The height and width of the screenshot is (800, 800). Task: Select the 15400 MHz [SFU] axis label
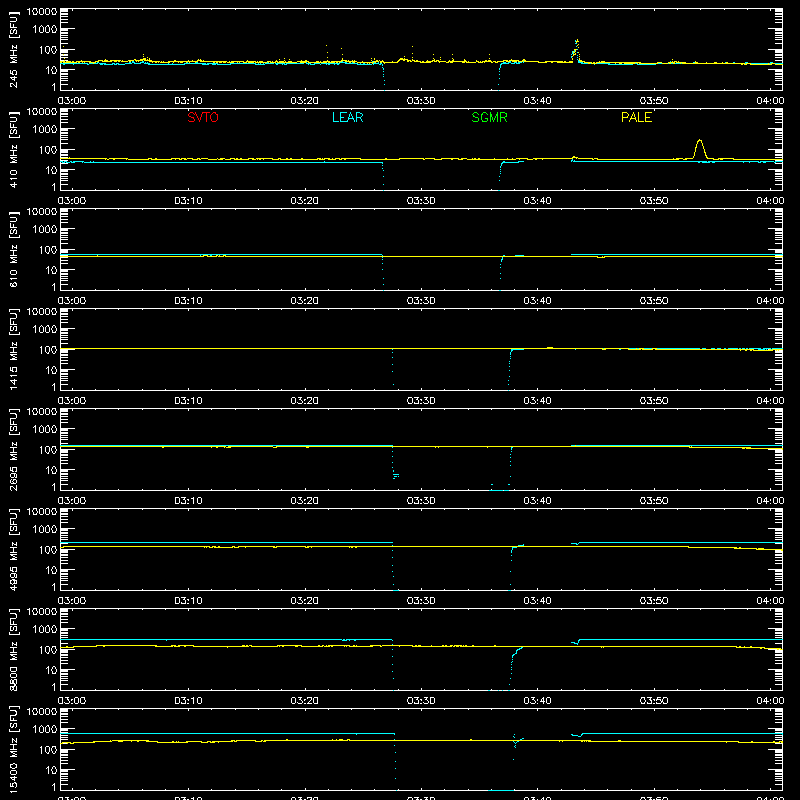[14, 749]
